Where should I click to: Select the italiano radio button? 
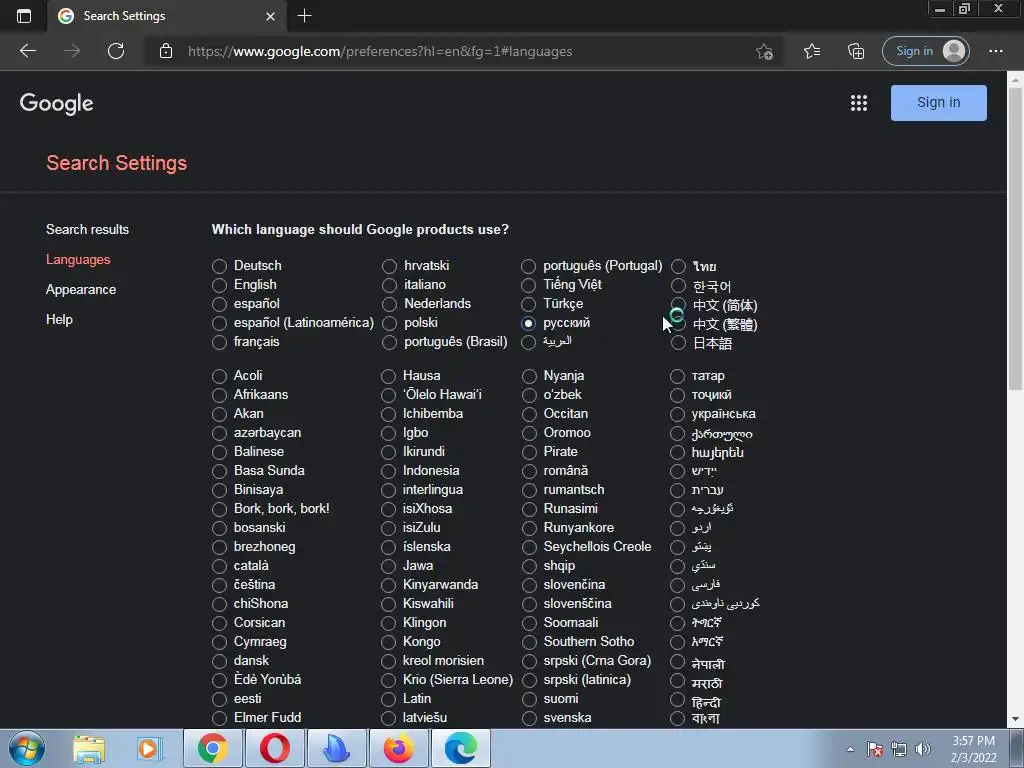point(389,285)
